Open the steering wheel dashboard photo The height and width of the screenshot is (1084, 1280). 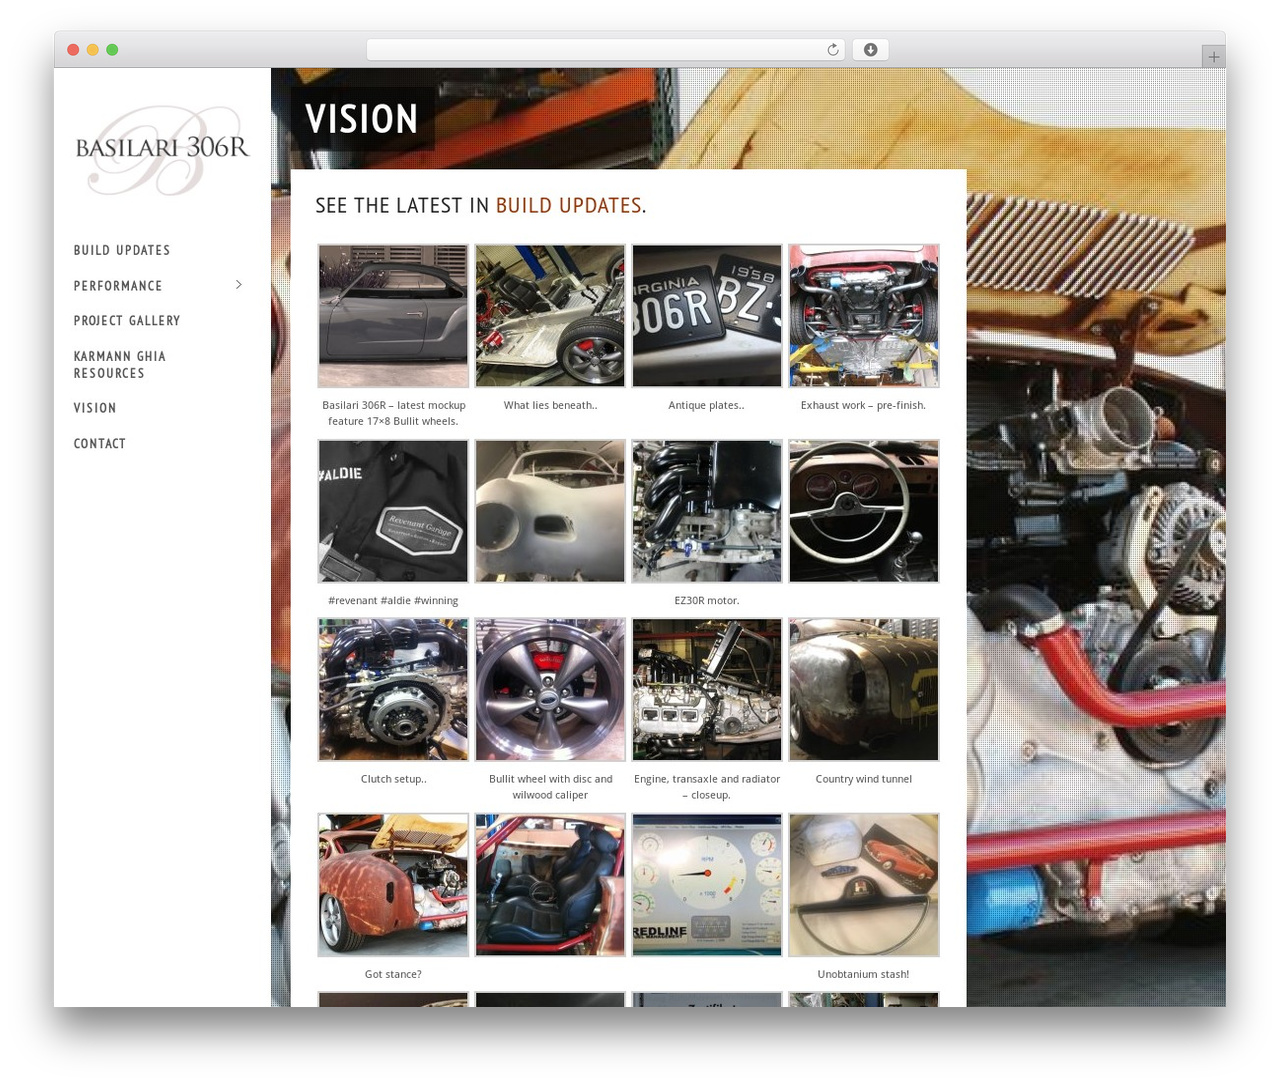click(864, 511)
